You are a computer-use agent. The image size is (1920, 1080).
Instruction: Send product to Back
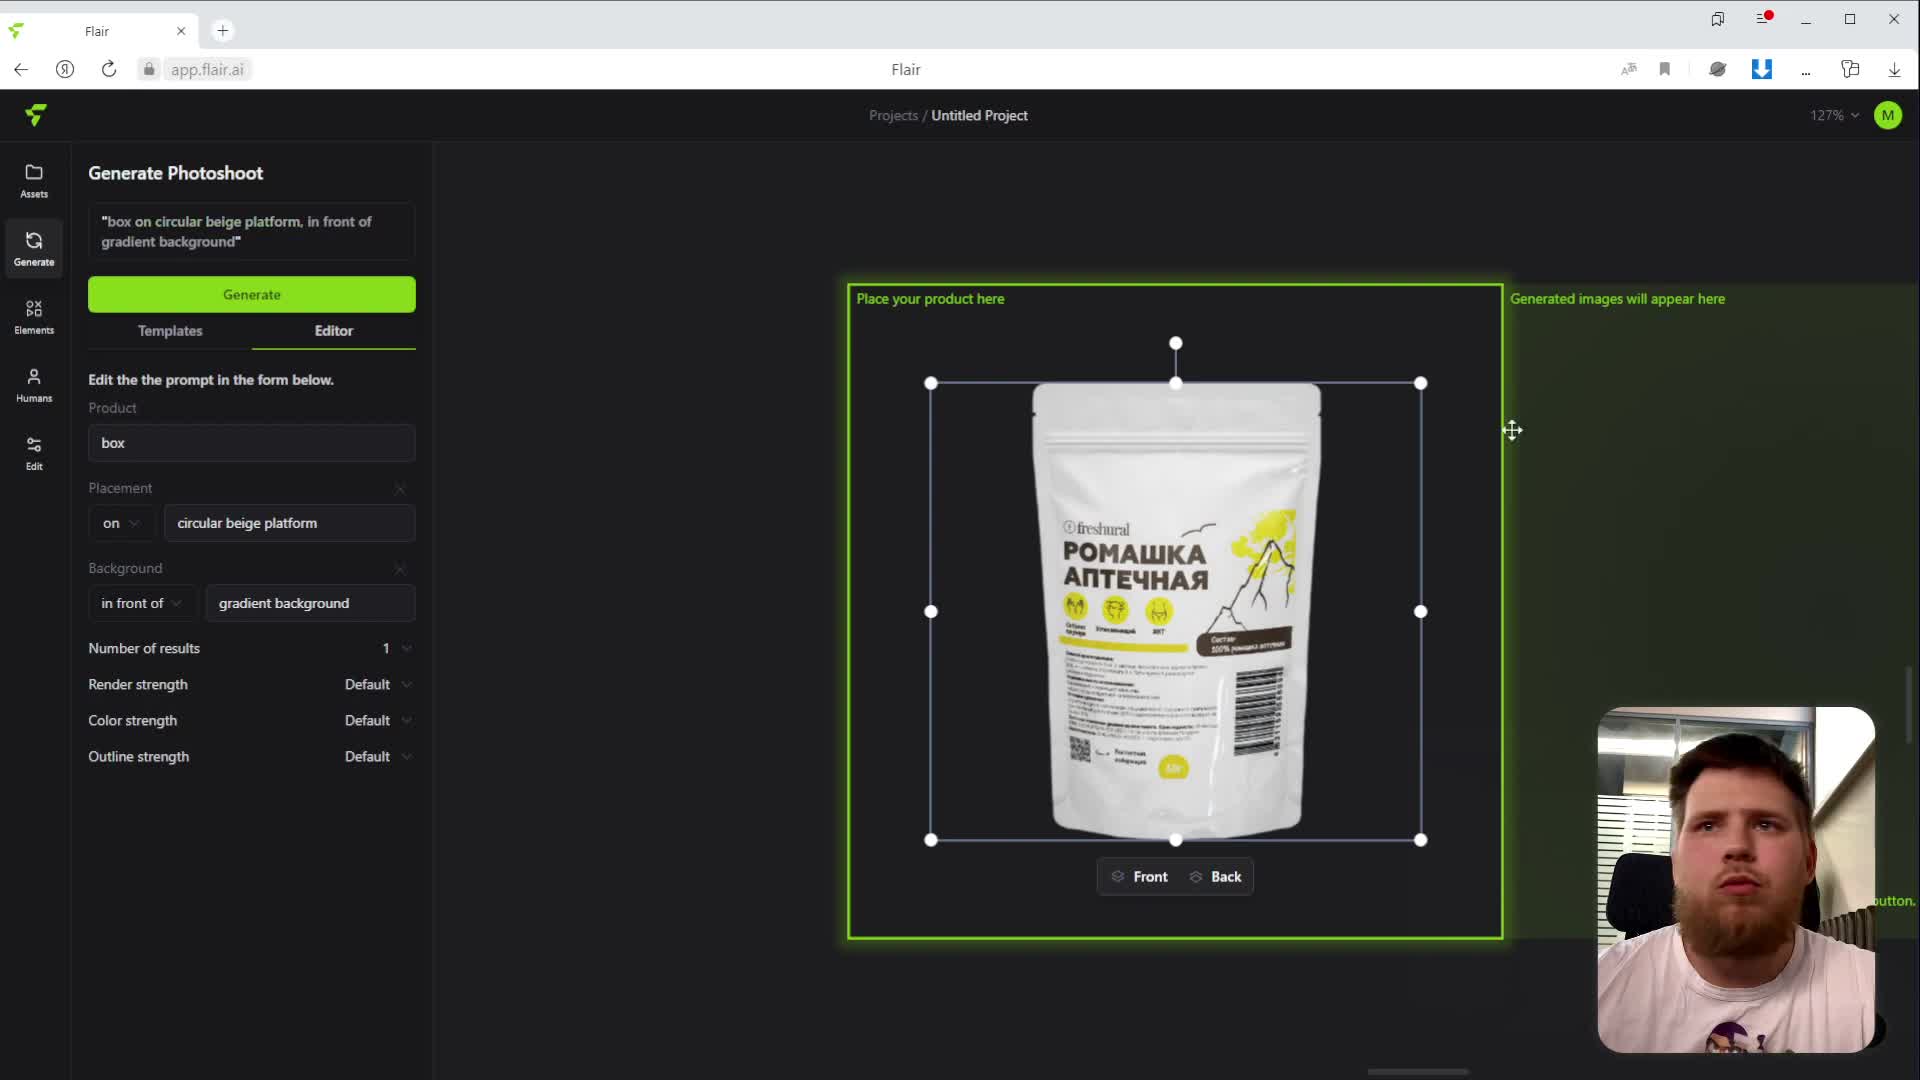(1216, 877)
